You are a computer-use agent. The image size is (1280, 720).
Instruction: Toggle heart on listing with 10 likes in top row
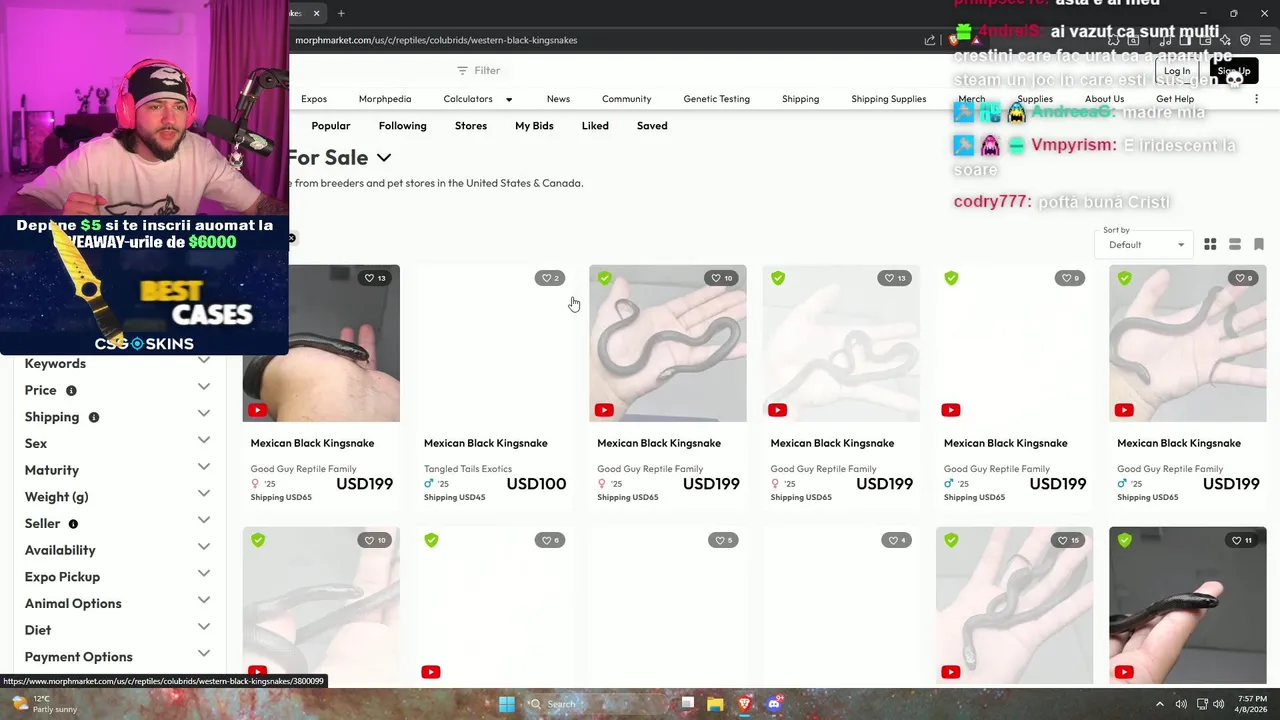point(722,278)
